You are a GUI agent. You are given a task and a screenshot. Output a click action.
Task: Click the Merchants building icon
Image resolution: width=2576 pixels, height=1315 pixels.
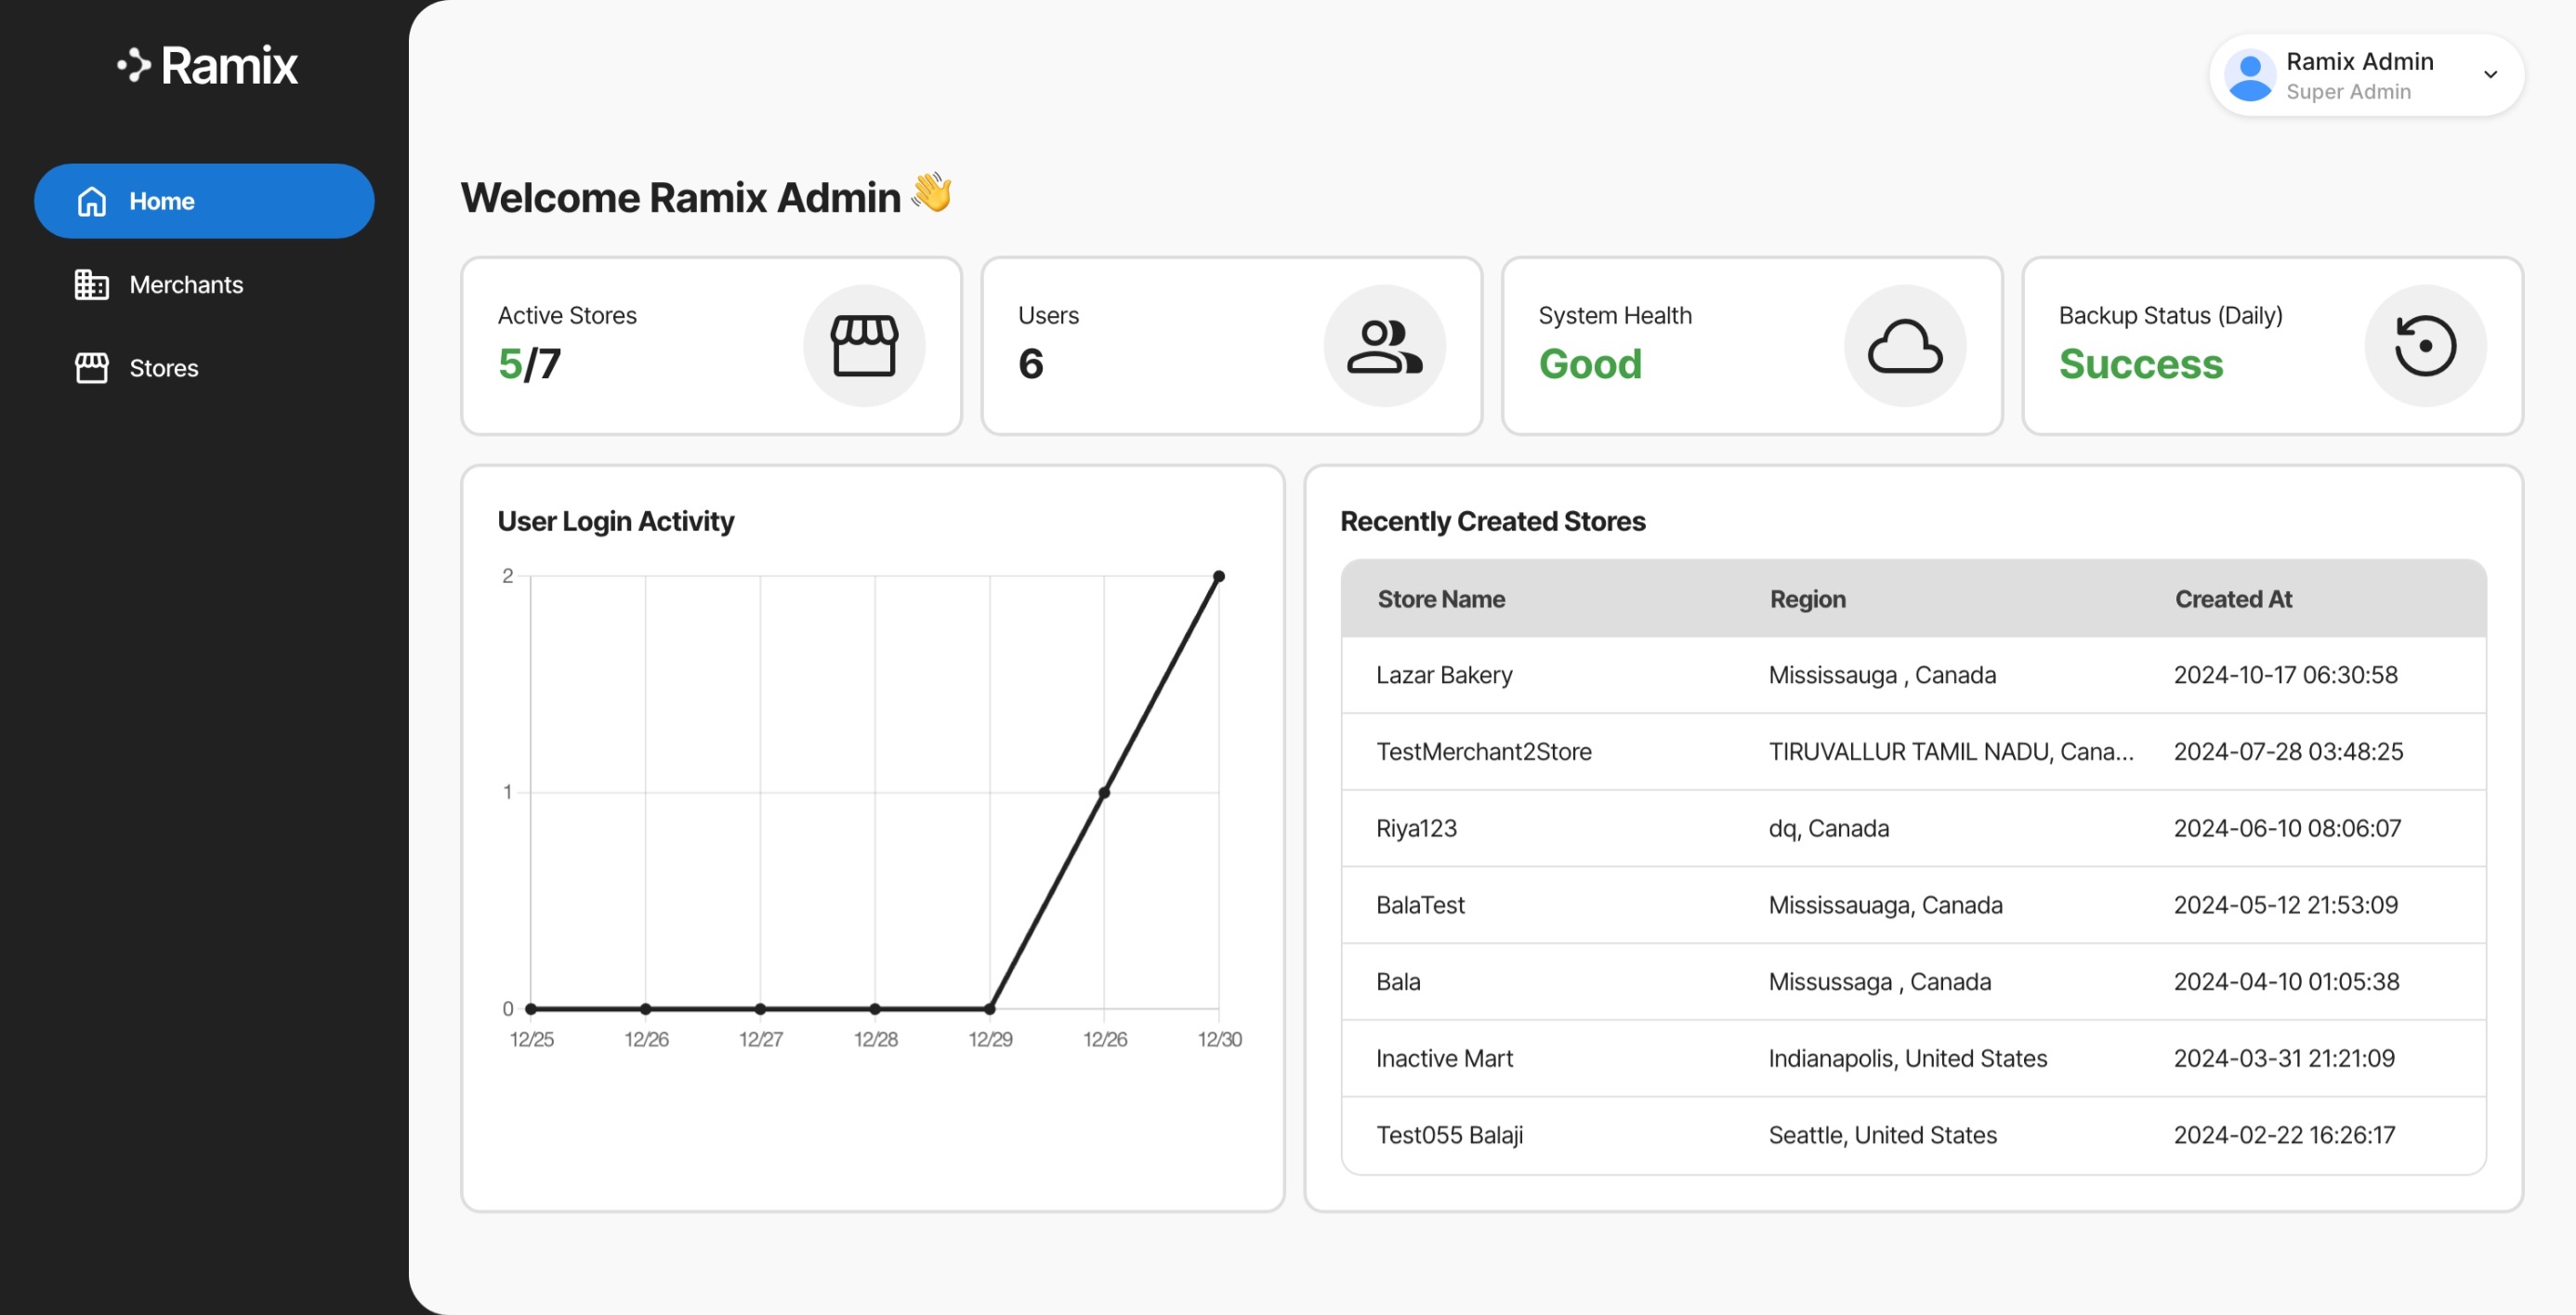pos(92,285)
